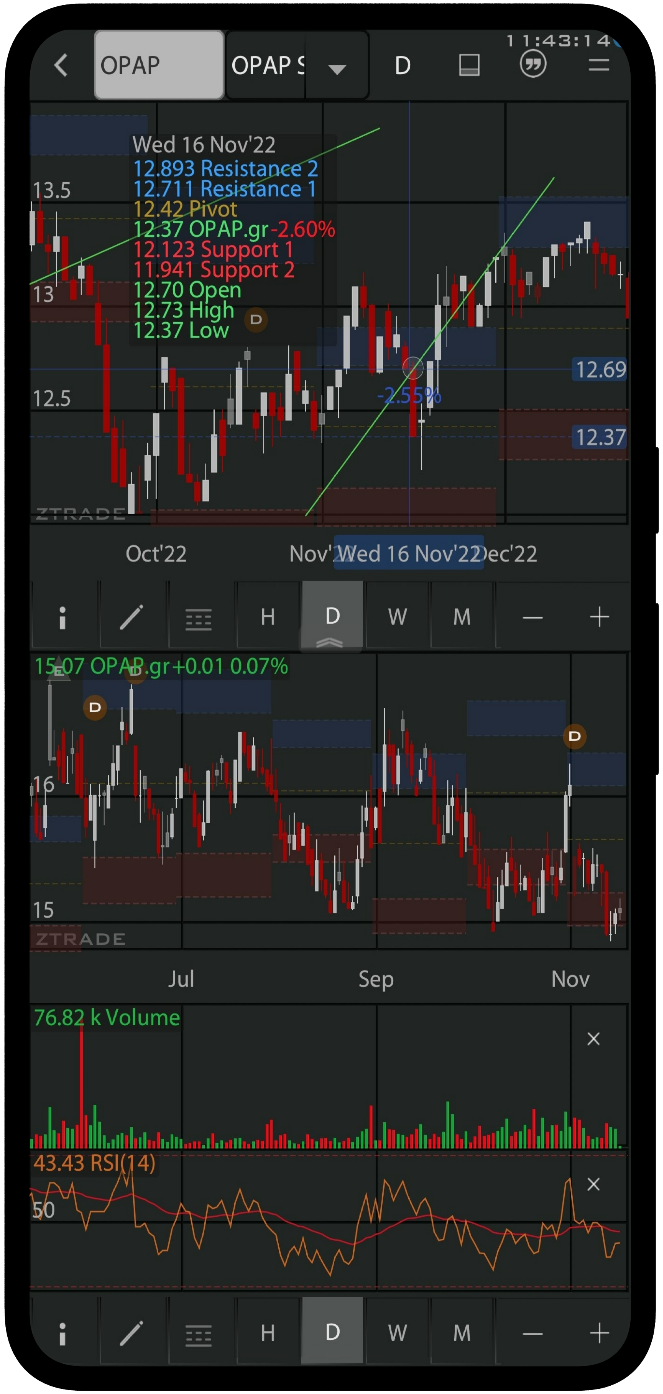This screenshot has height=1394, width=663.
Task: Close the Volume indicator panel
Action: [593, 1039]
